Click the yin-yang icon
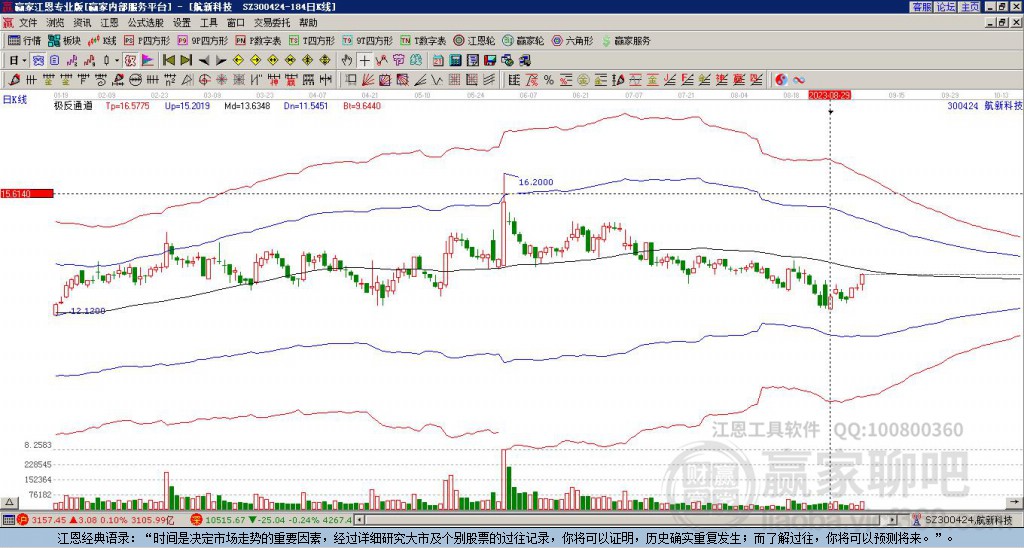The image size is (1024, 548). [781, 80]
